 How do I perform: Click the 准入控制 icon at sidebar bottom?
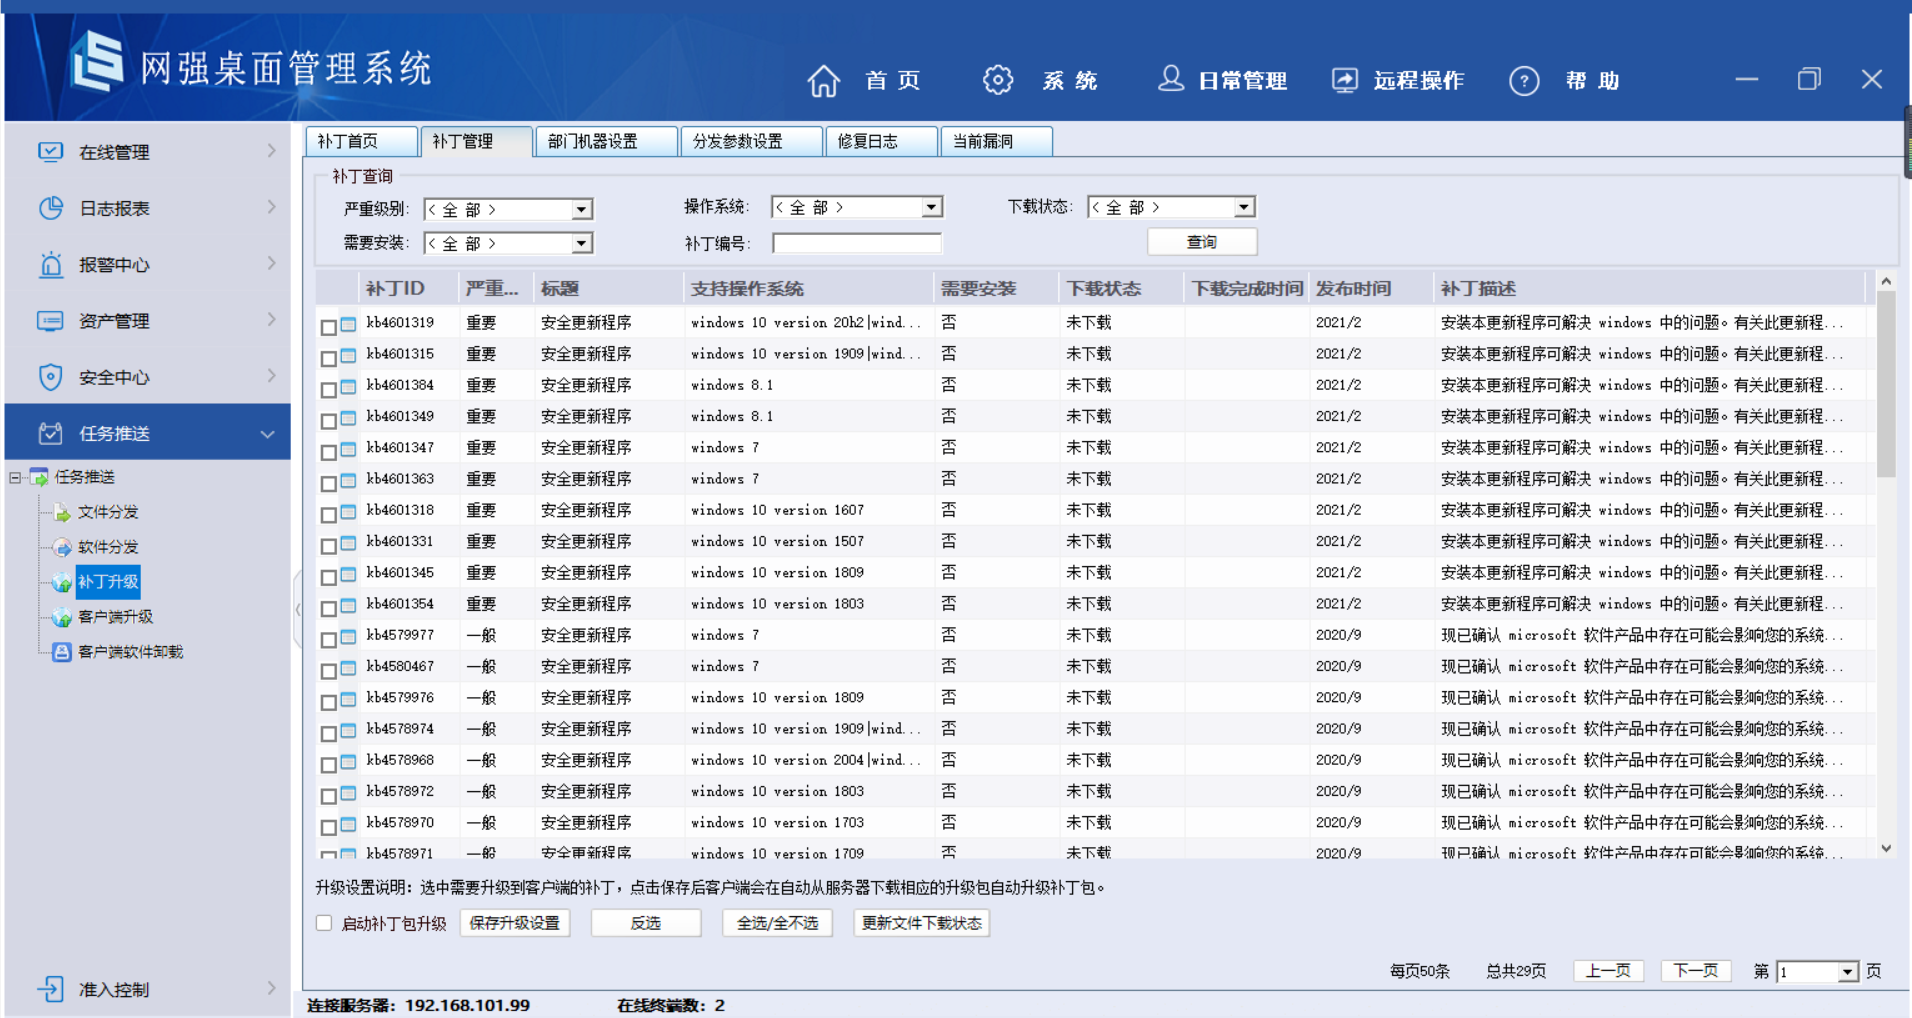50,989
